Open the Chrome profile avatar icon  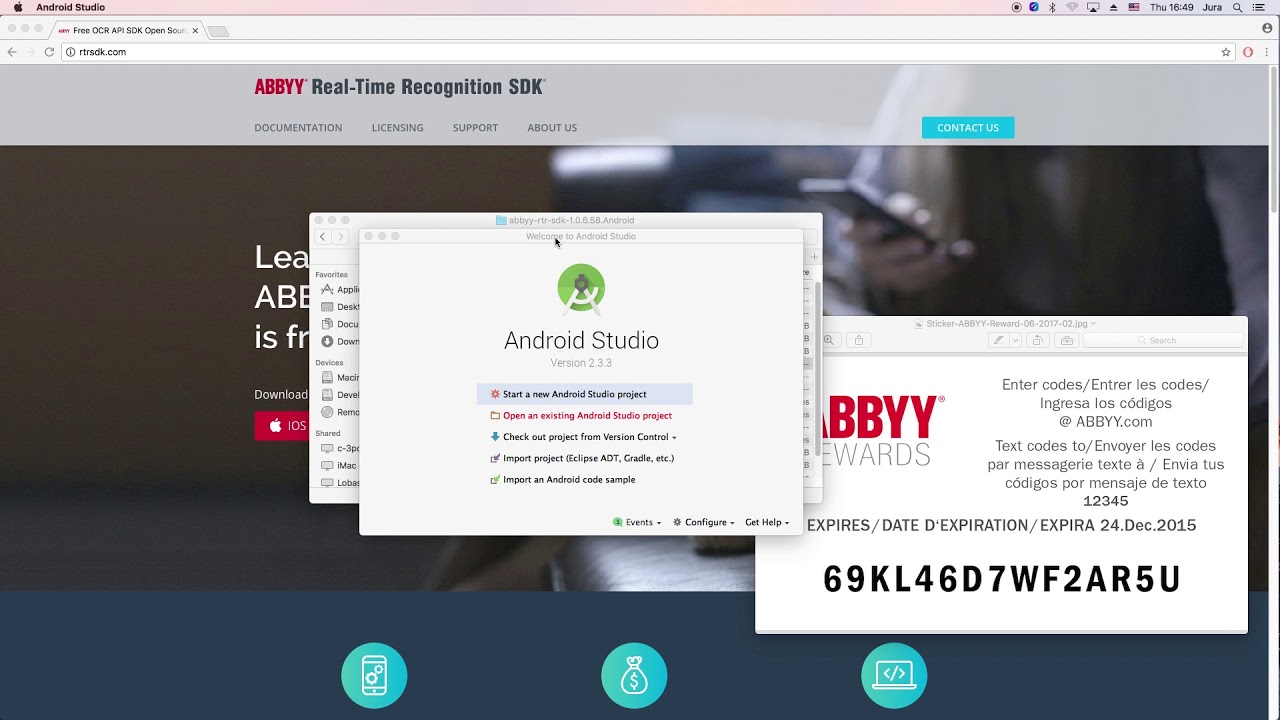pos(1268,30)
